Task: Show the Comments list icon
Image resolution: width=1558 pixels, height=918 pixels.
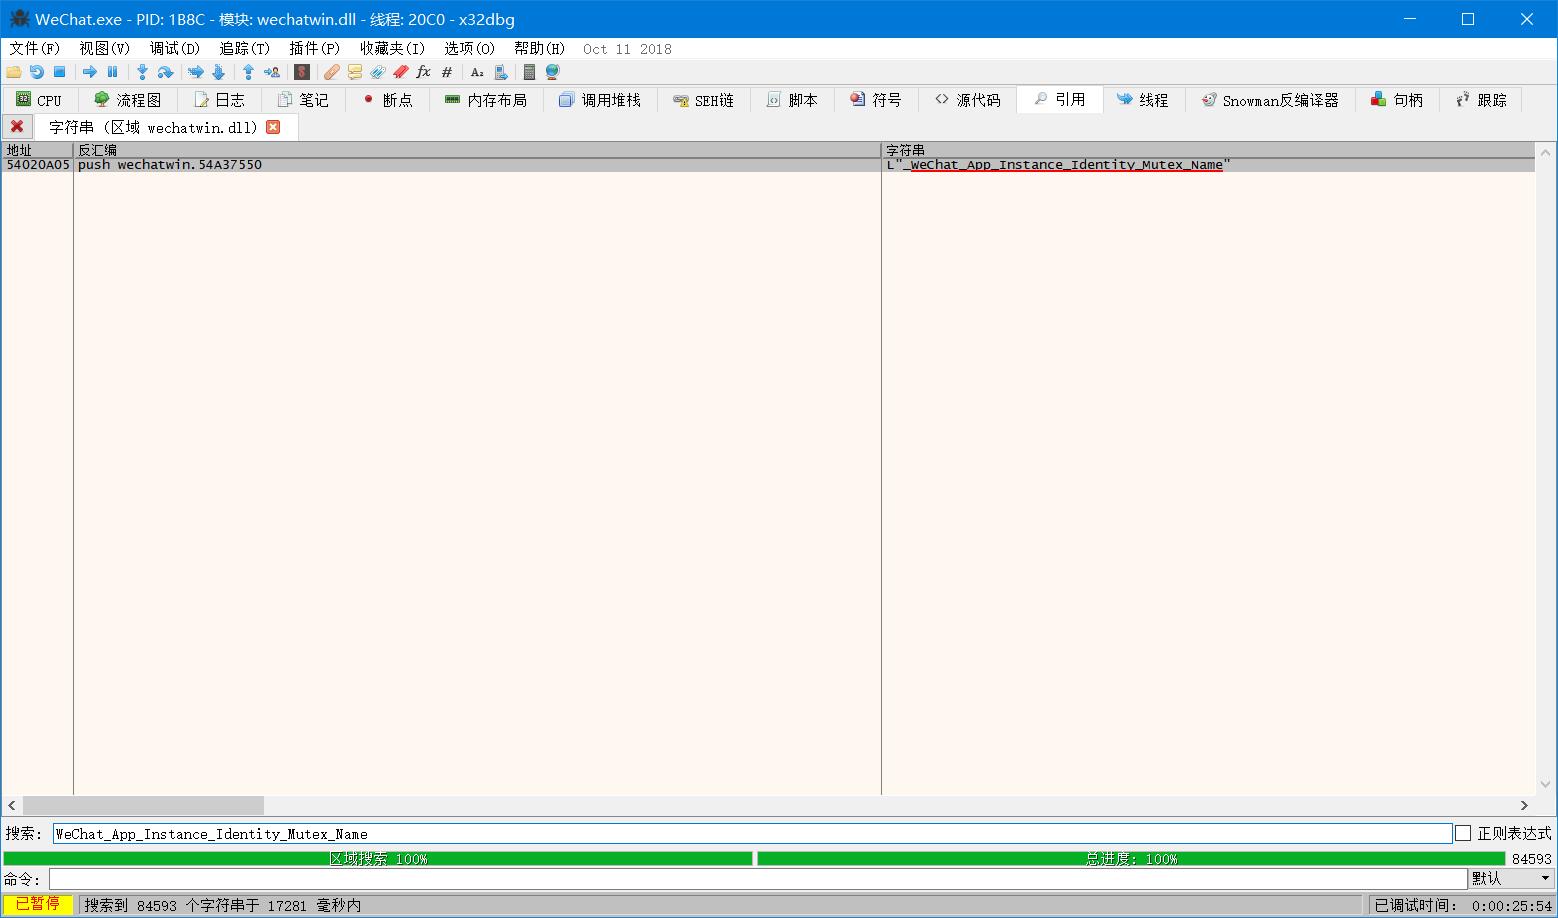Action: click(354, 72)
